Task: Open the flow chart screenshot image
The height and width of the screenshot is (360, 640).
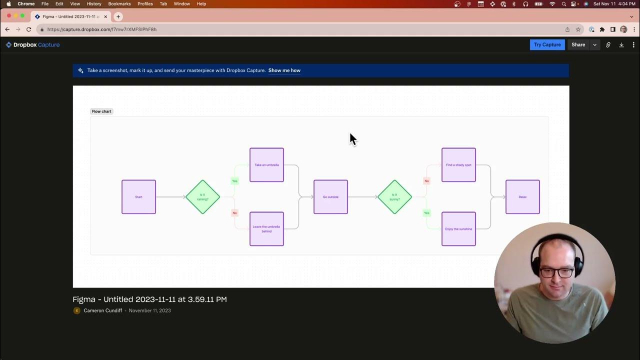Action: click(x=321, y=187)
